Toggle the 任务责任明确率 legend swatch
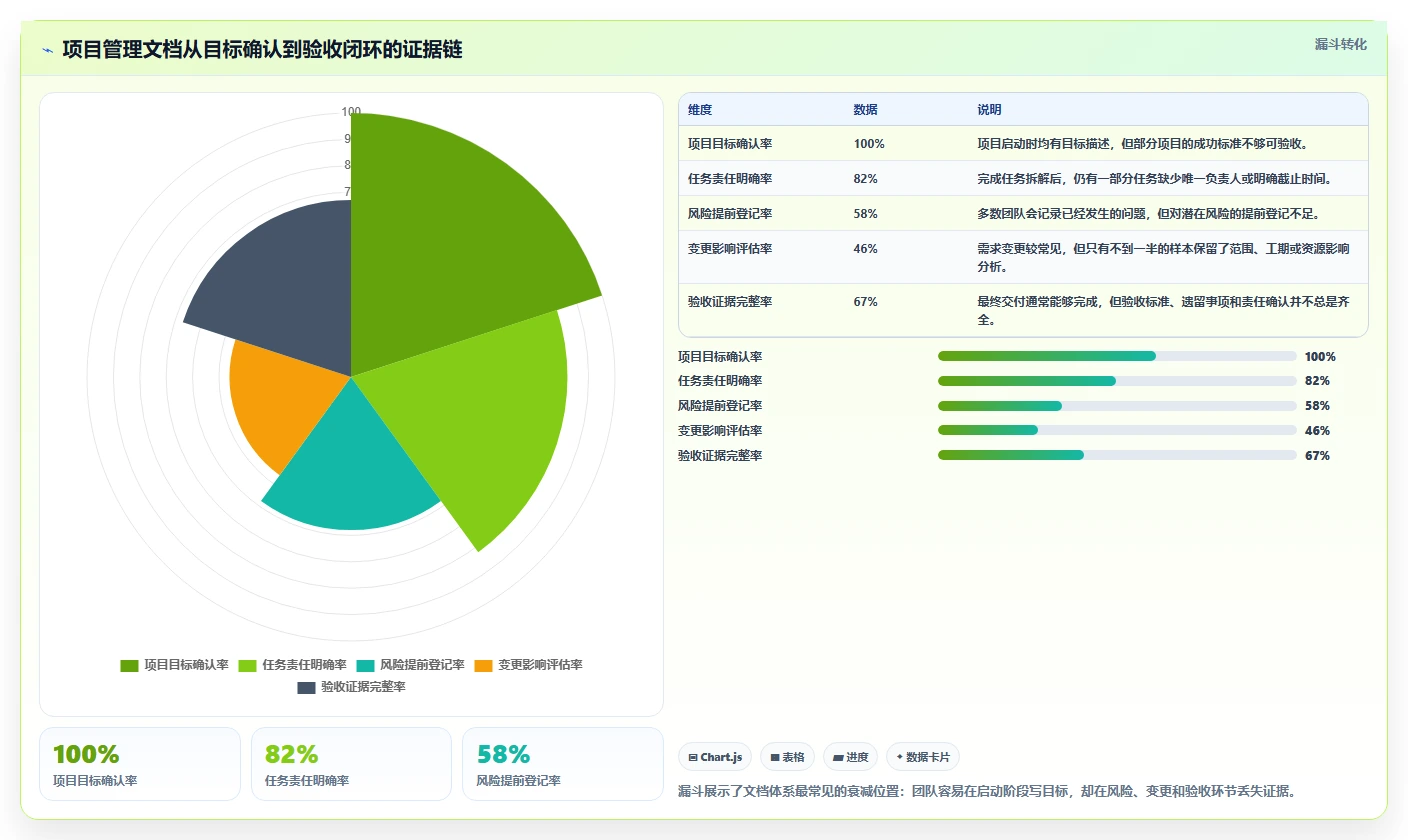Viewport: 1408px width, 840px height. coord(247,665)
